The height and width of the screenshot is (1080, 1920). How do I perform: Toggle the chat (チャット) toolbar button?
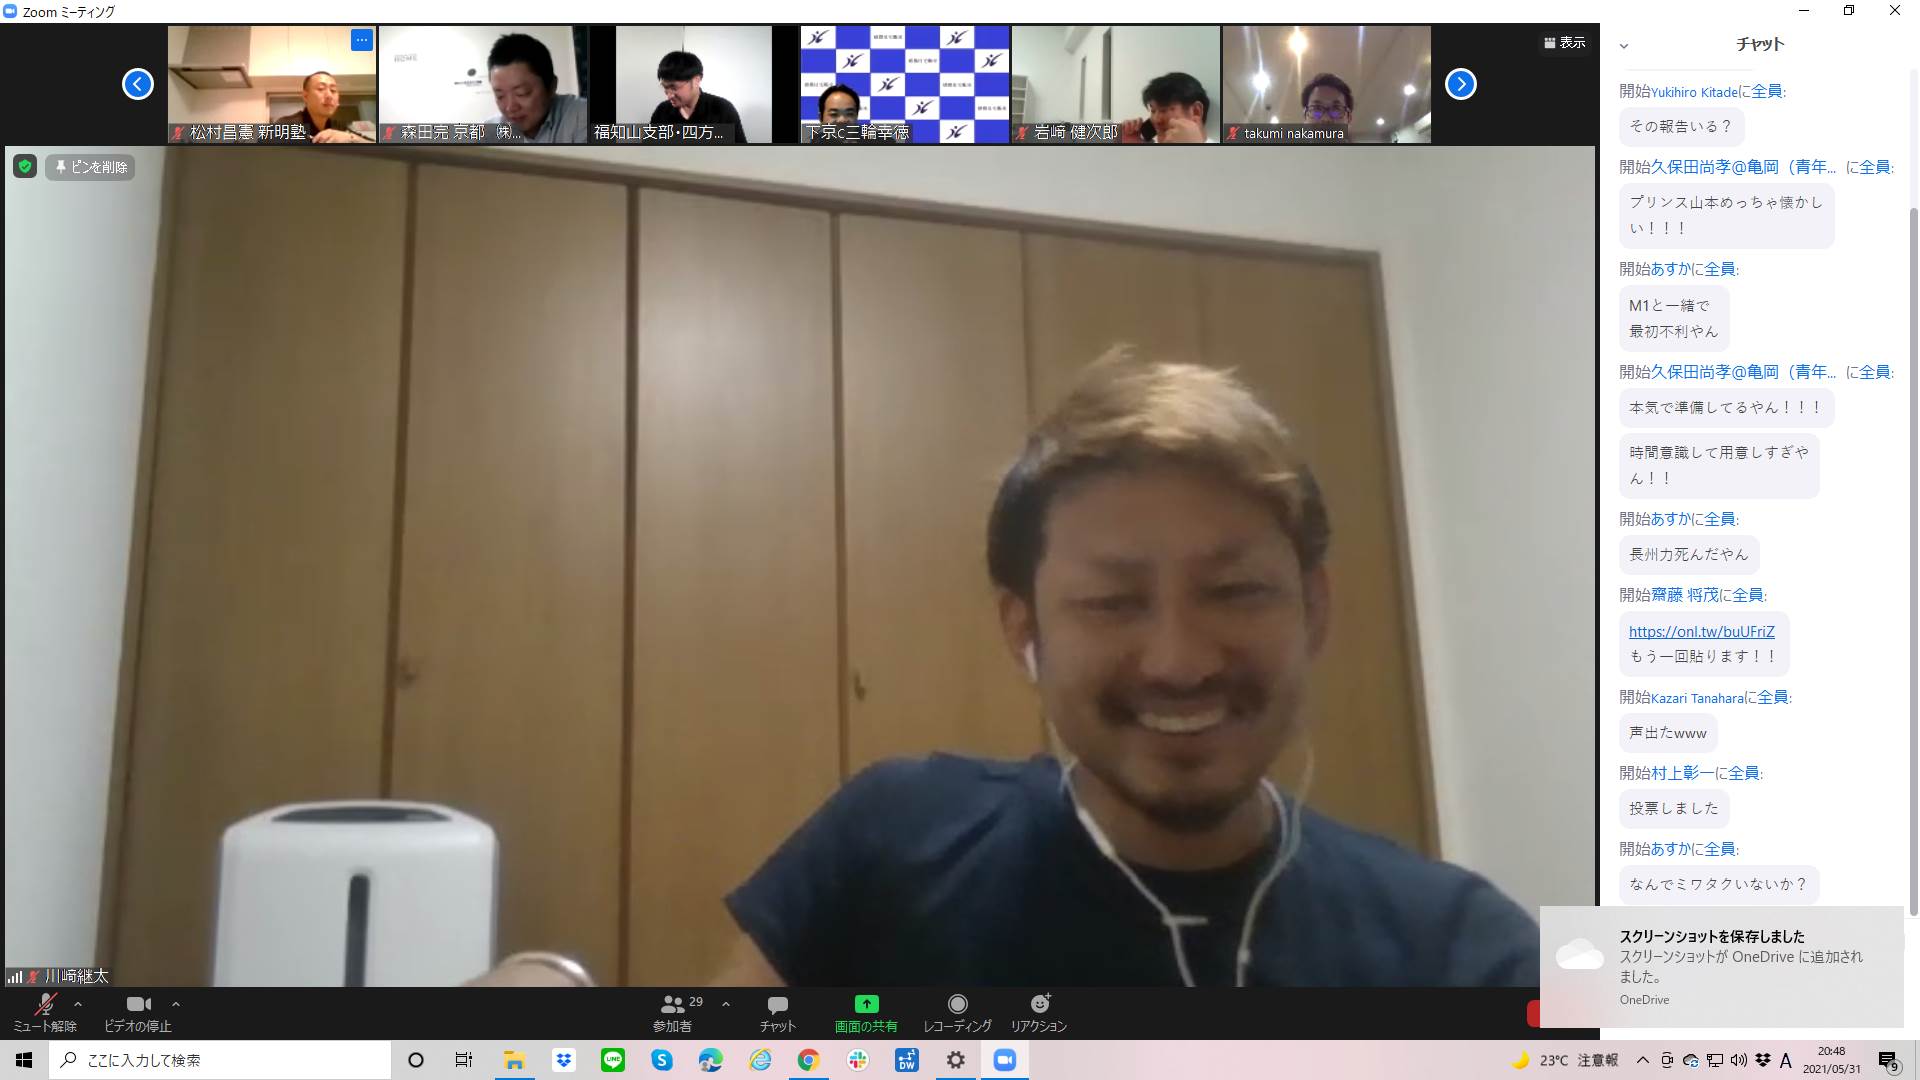click(777, 1012)
